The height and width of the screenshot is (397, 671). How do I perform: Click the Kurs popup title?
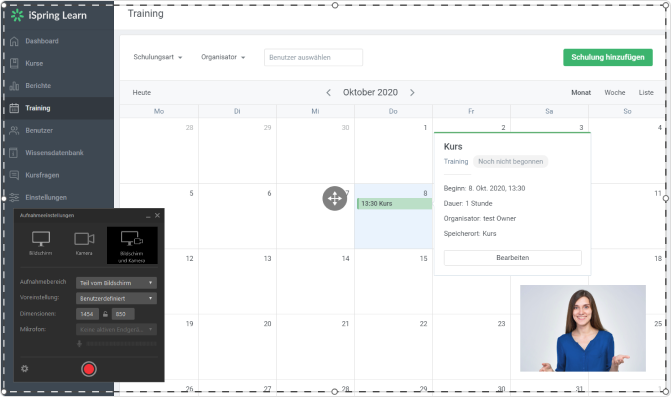[x=453, y=147]
